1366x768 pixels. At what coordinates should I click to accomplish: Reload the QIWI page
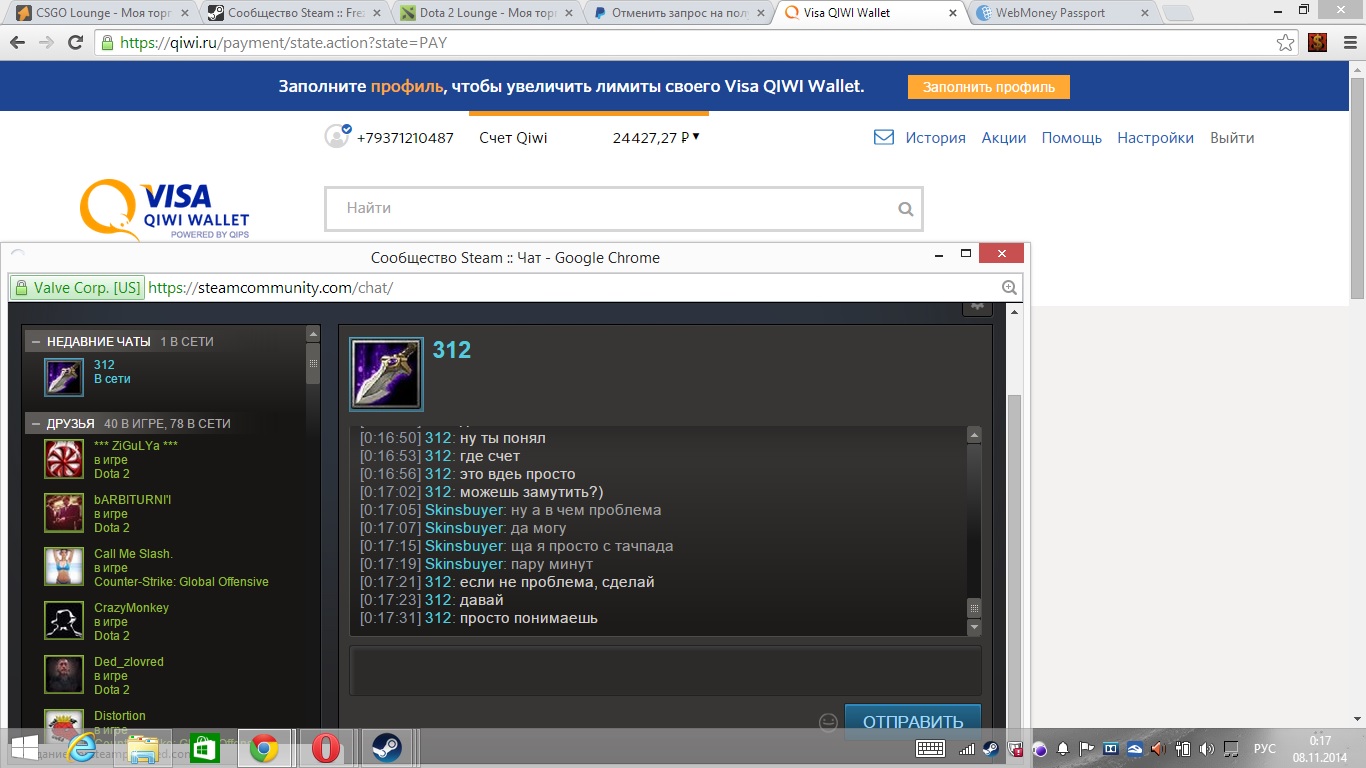click(75, 43)
